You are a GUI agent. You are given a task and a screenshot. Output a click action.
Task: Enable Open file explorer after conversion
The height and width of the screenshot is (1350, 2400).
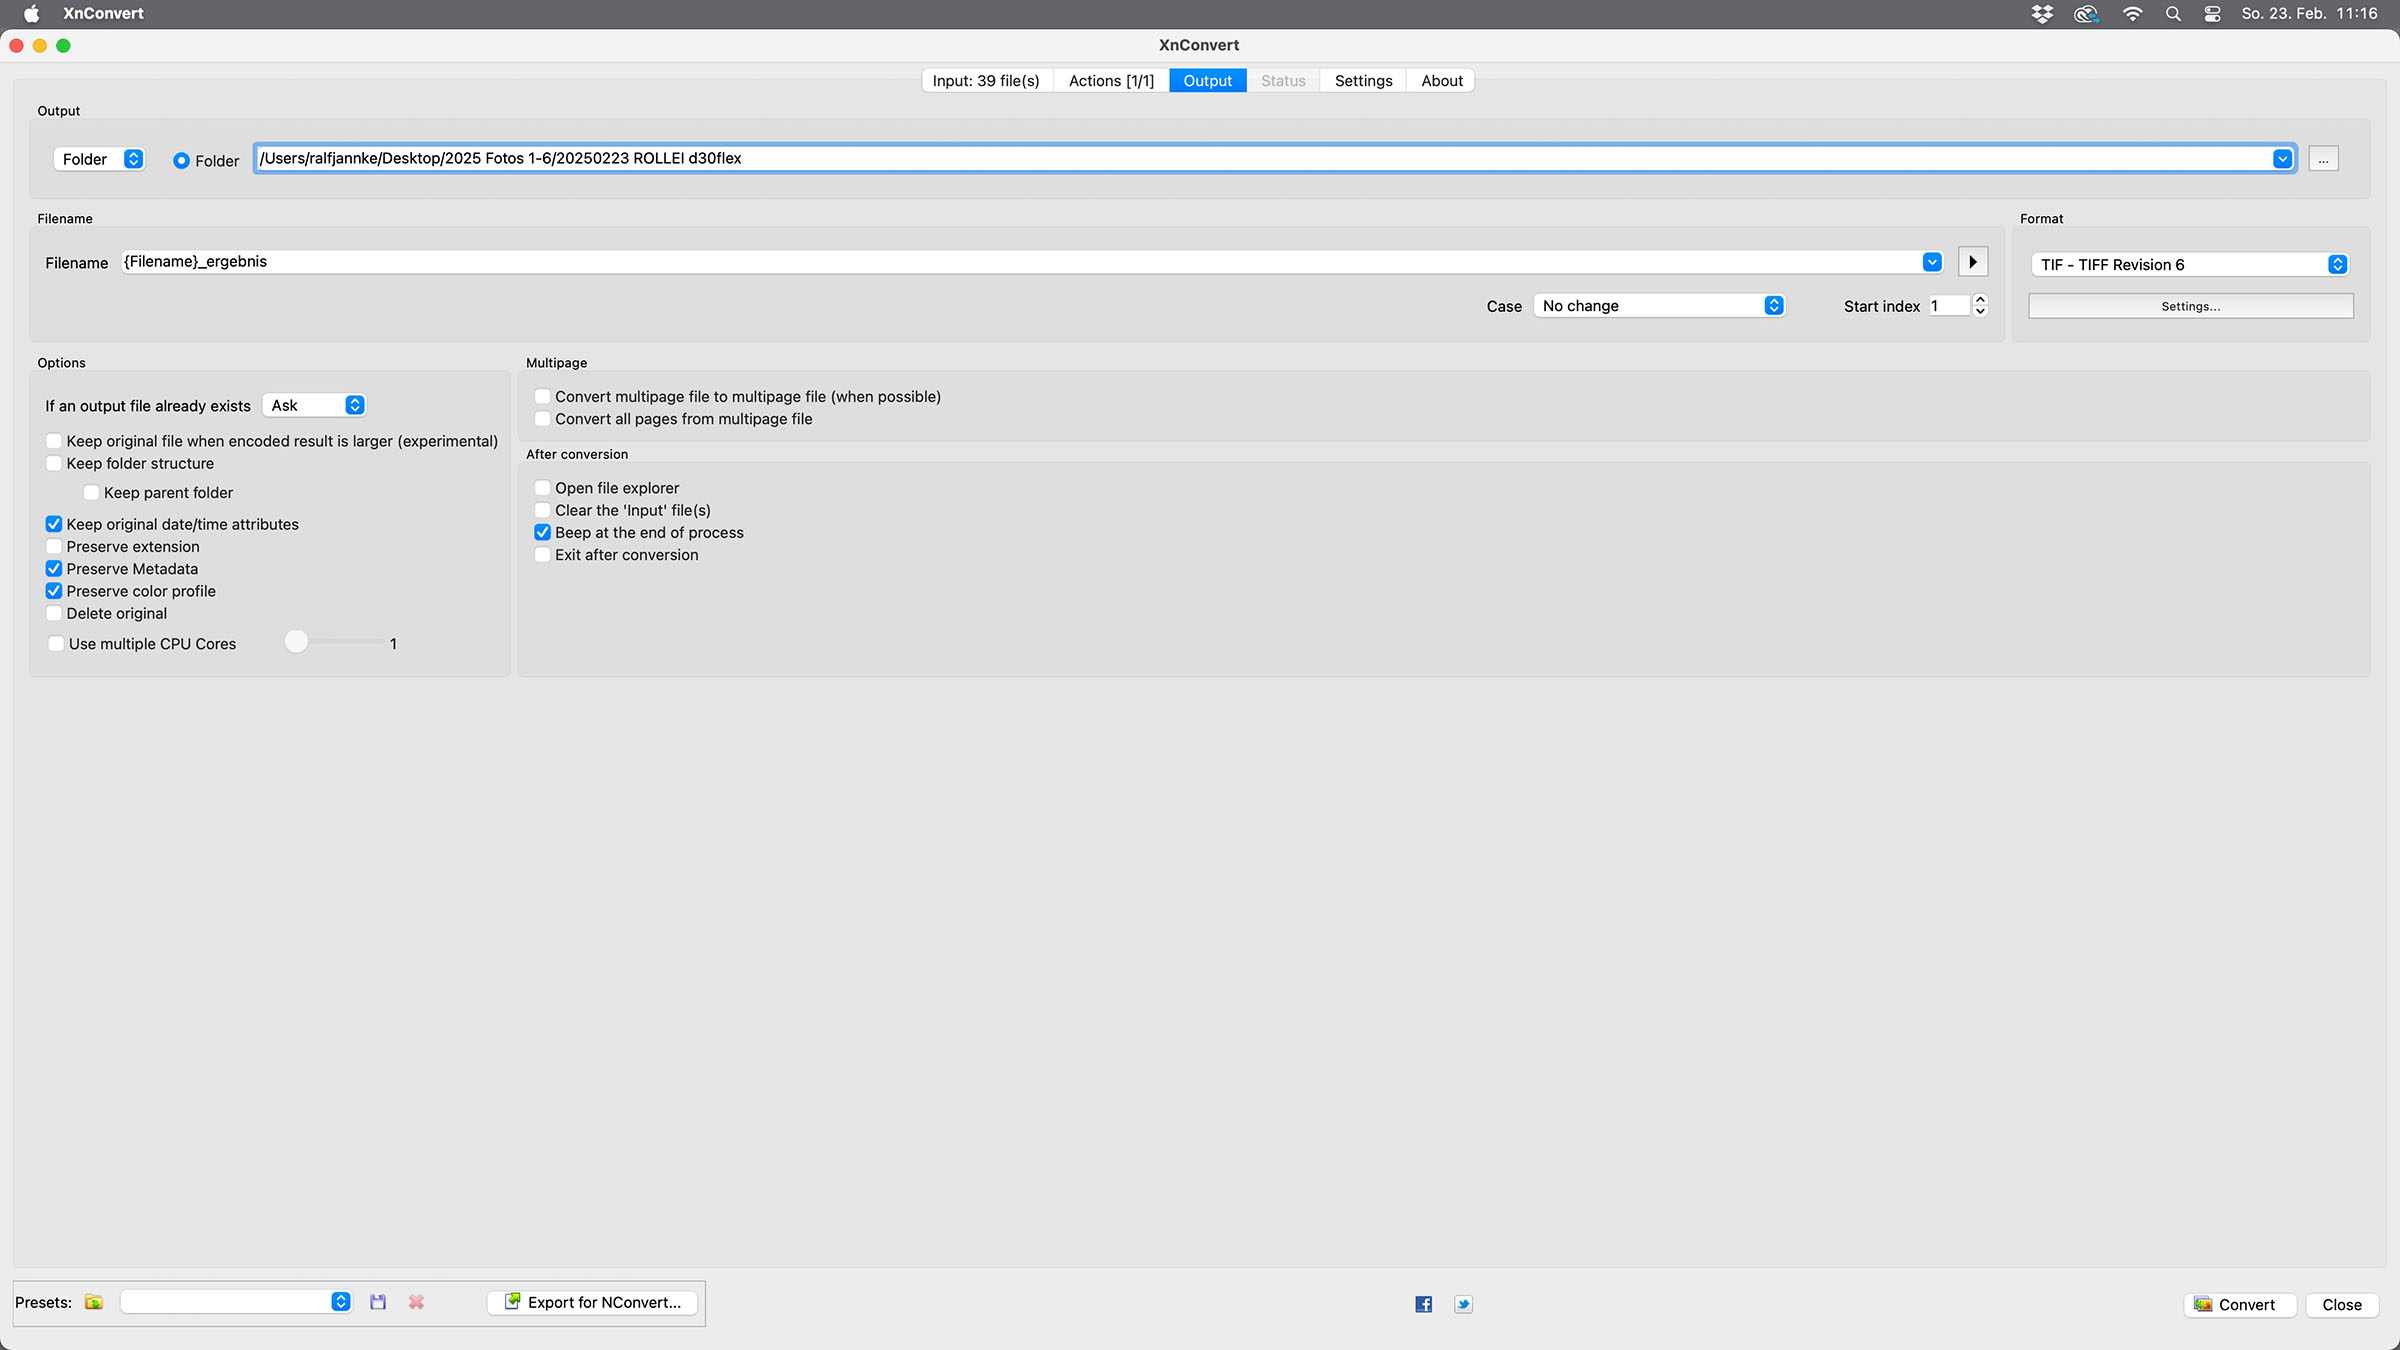click(x=542, y=488)
